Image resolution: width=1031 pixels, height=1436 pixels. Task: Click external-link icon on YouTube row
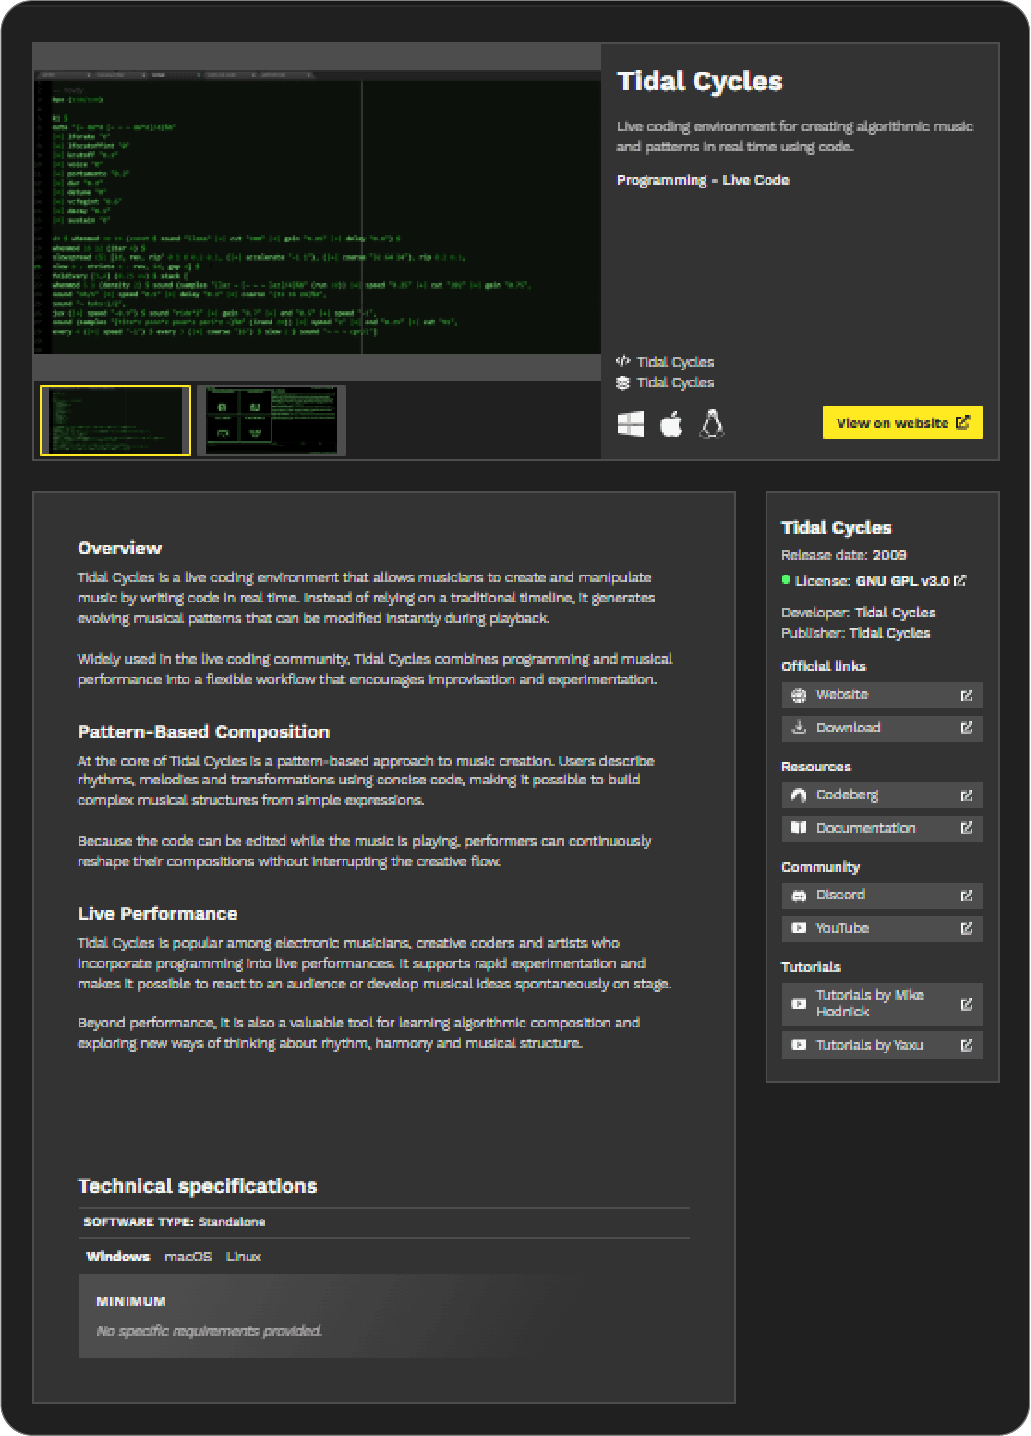(967, 928)
